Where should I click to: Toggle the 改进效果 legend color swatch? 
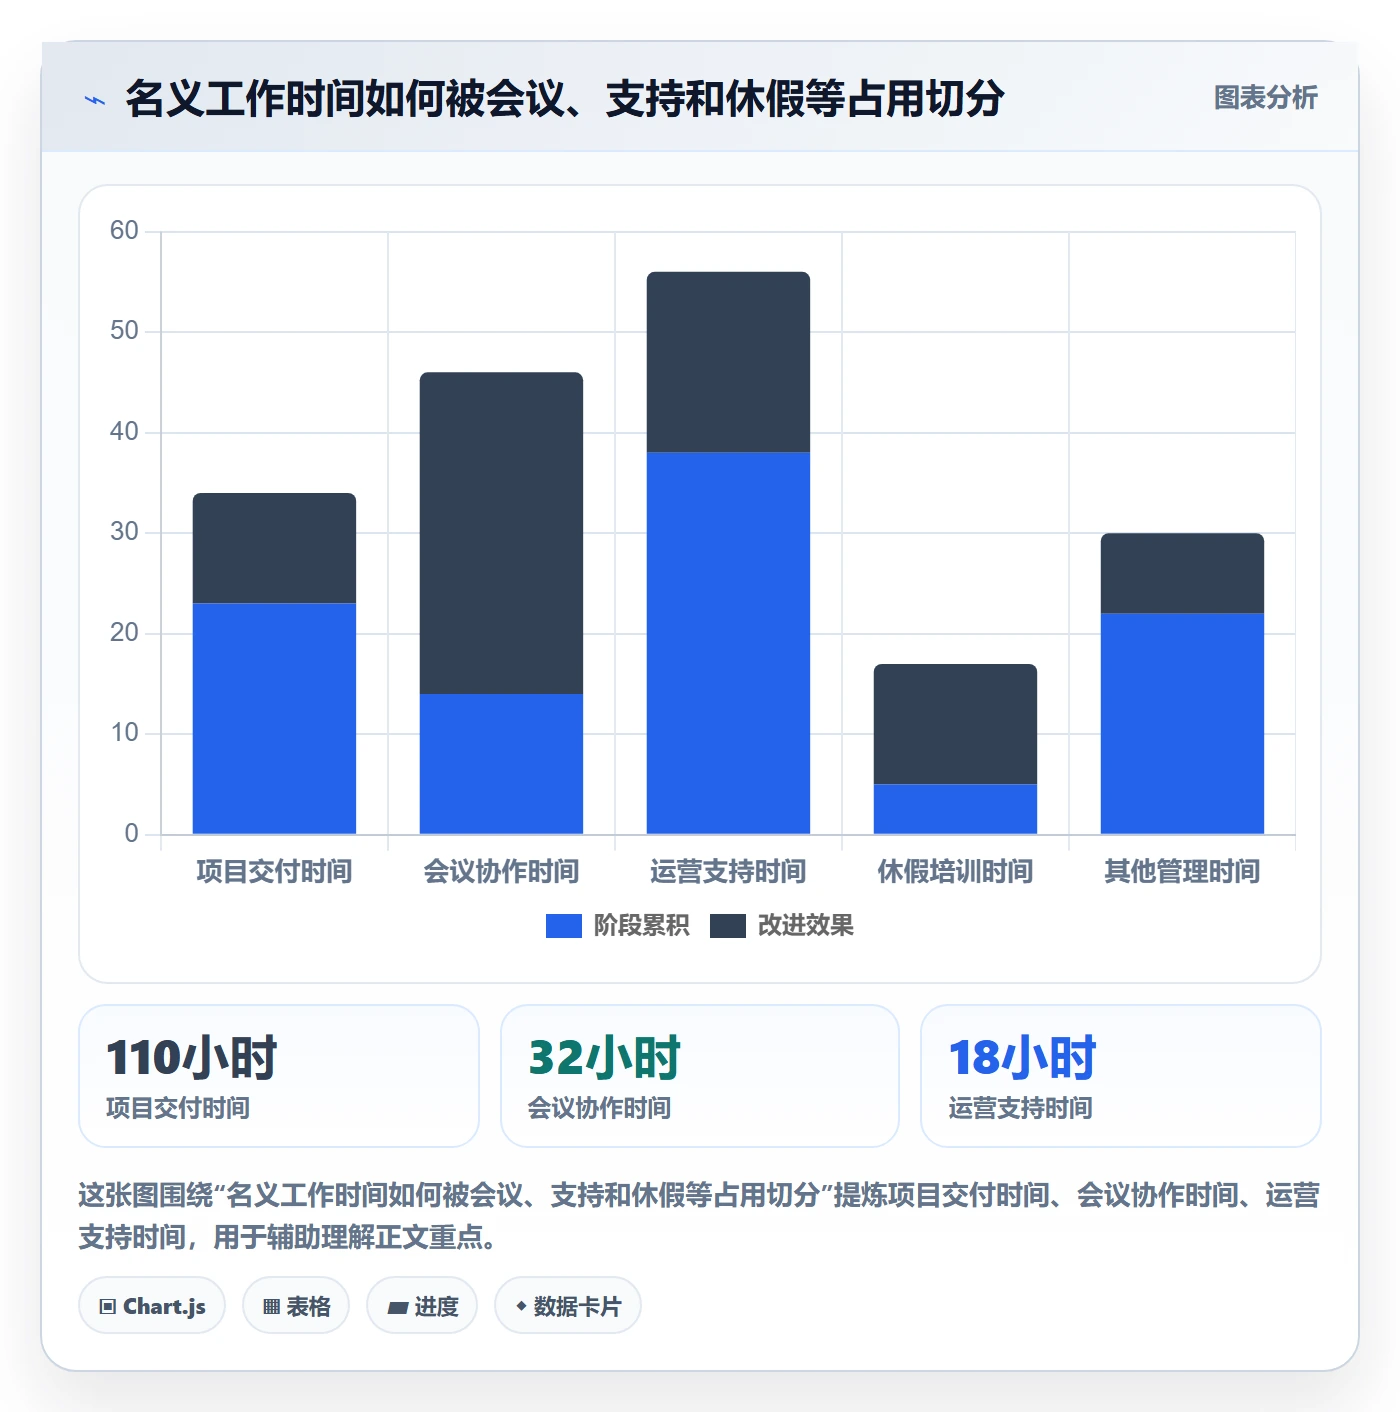pyautogui.click(x=727, y=926)
